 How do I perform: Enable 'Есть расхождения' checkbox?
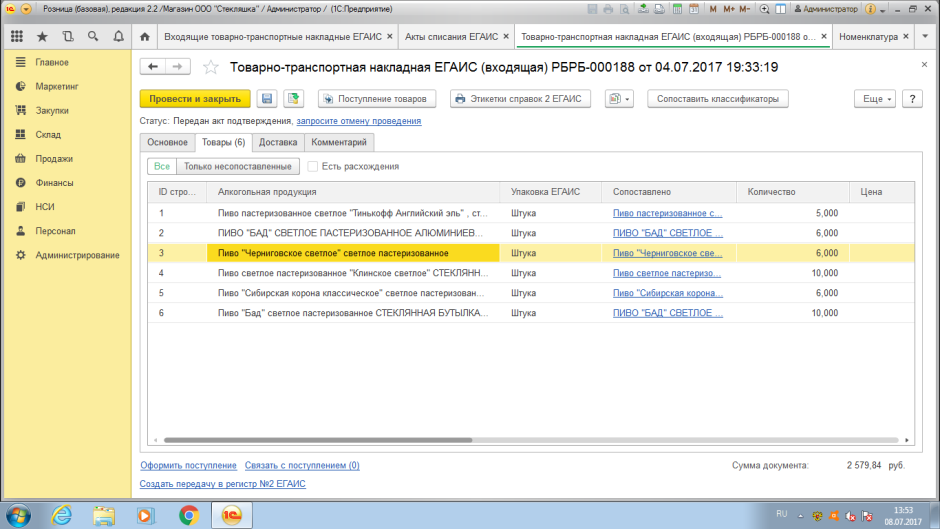point(312,167)
